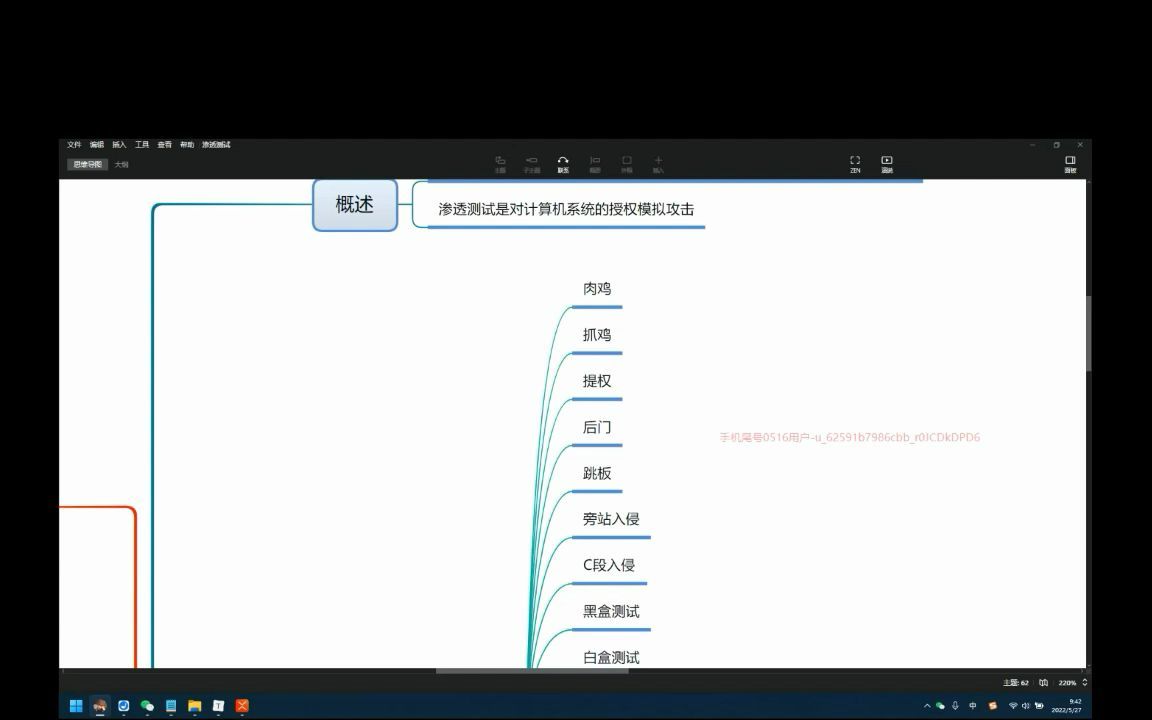Create a relationship using the 联系 icon

click(x=563, y=160)
